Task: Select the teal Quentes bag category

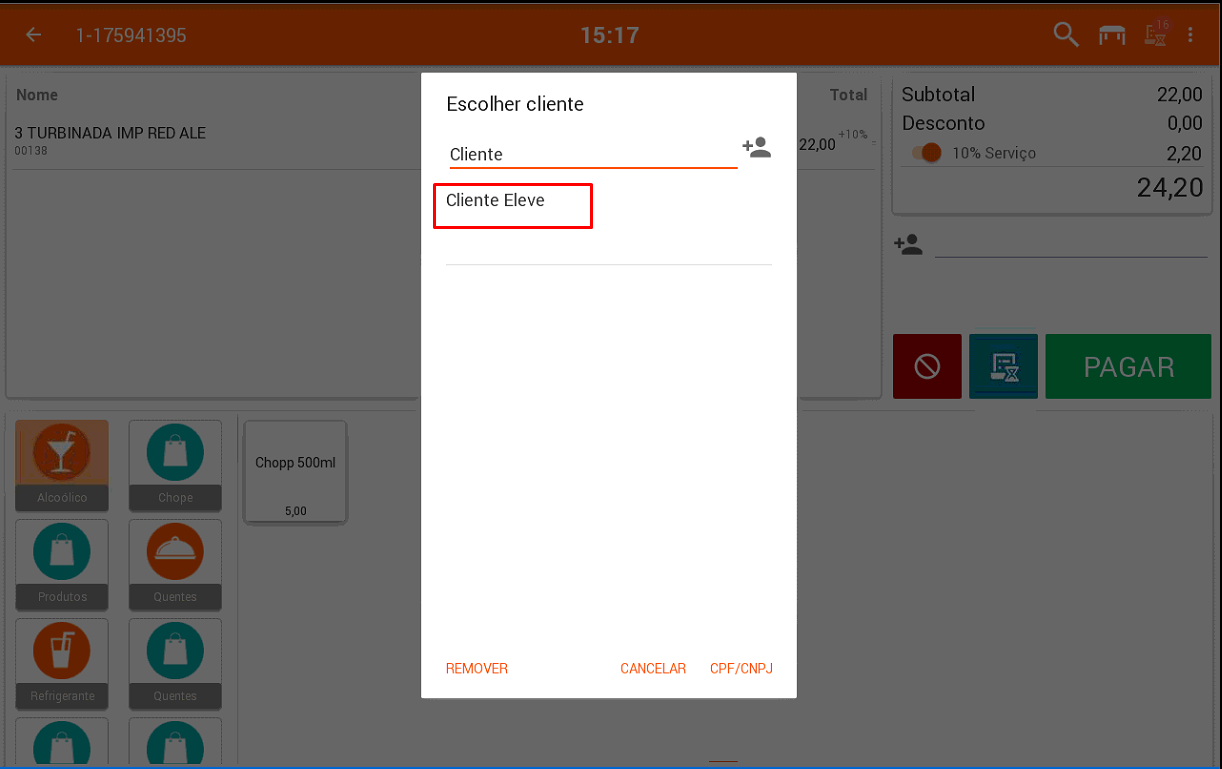Action: 175,662
